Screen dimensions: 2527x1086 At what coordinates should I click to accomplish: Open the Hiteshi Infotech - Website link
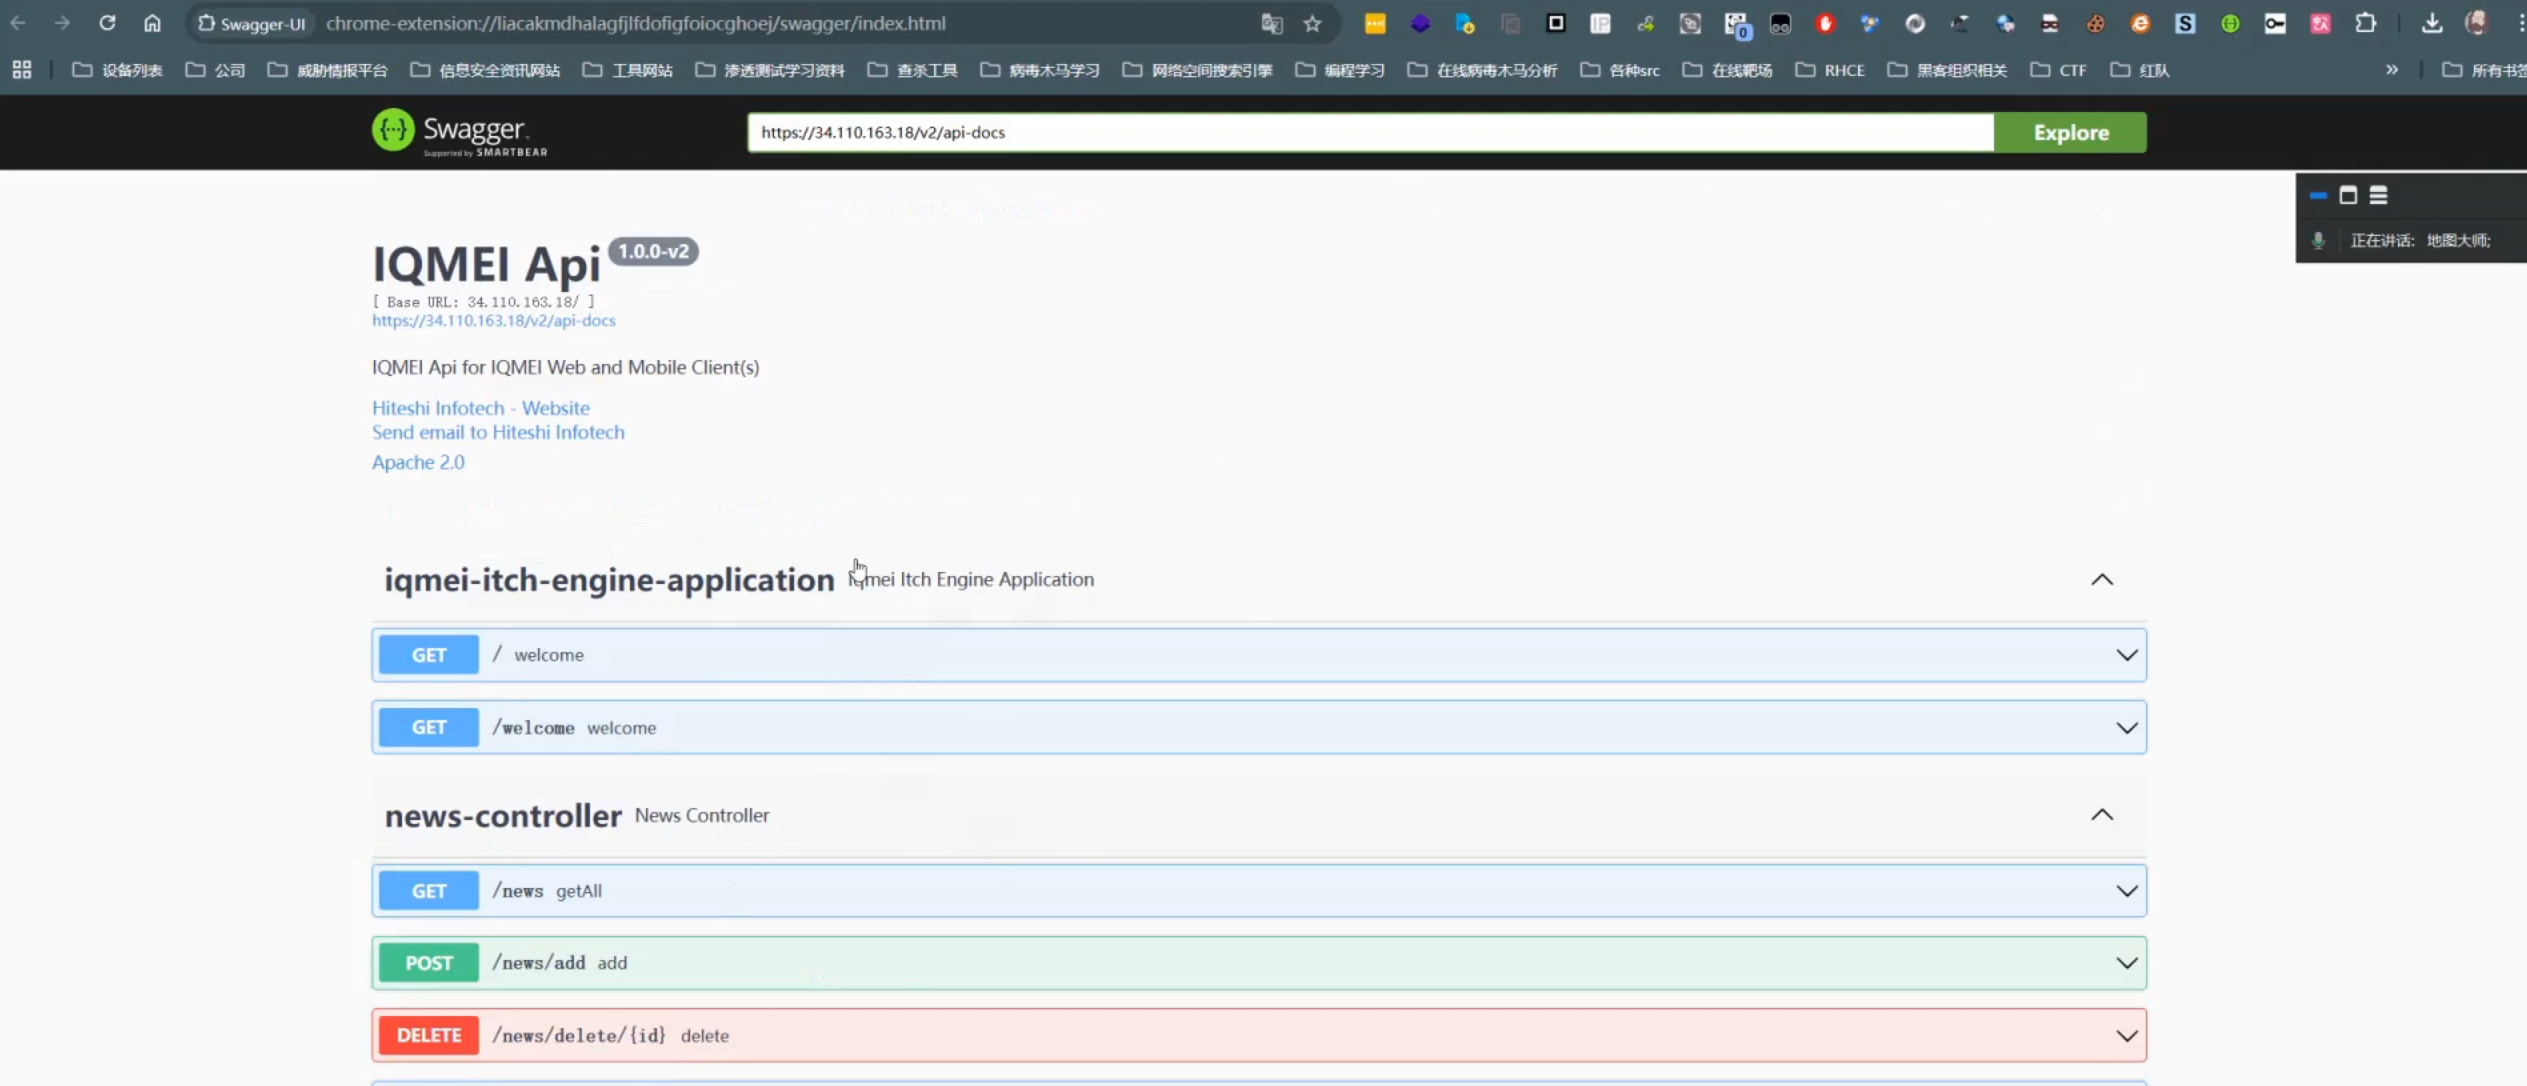click(x=480, y=408)
